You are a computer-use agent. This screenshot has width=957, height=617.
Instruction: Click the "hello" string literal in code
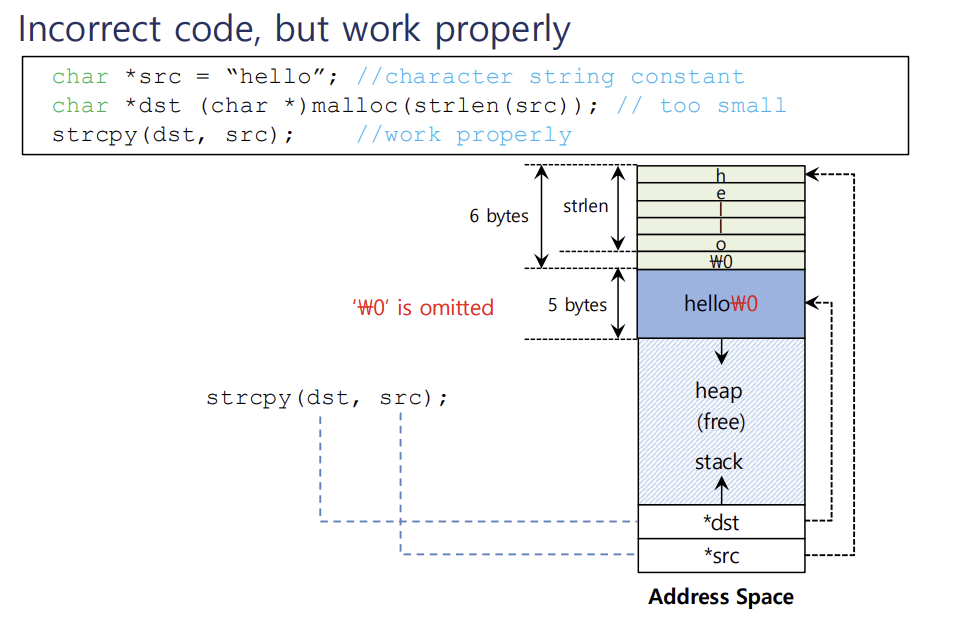tap(275, 77)
